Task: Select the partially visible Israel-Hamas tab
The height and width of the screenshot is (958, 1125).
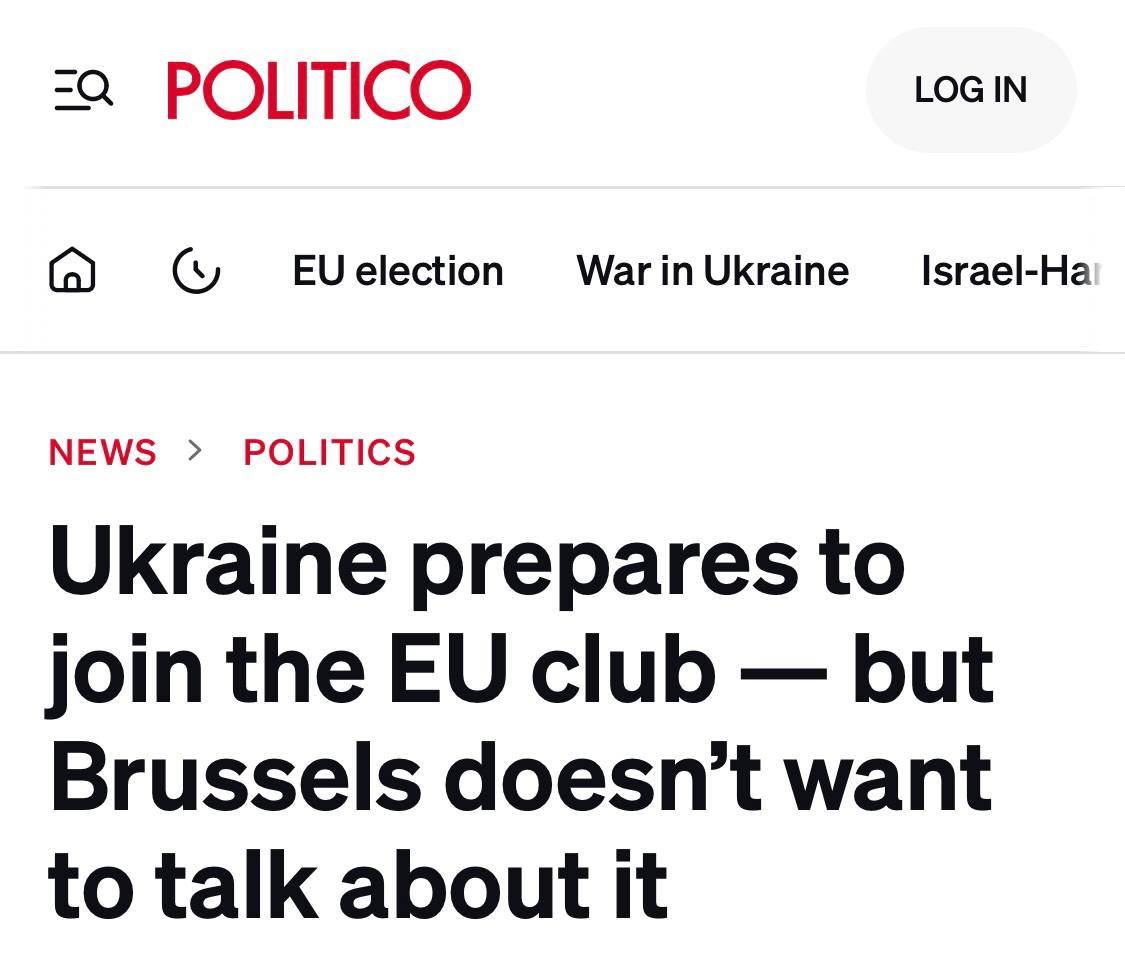Action: tap(1010, 271)
